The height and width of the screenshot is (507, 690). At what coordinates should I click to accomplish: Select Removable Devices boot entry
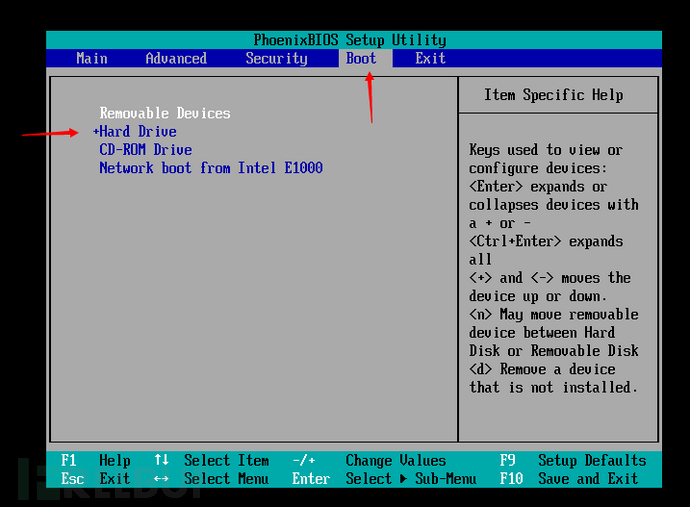(x=165, y=113)
